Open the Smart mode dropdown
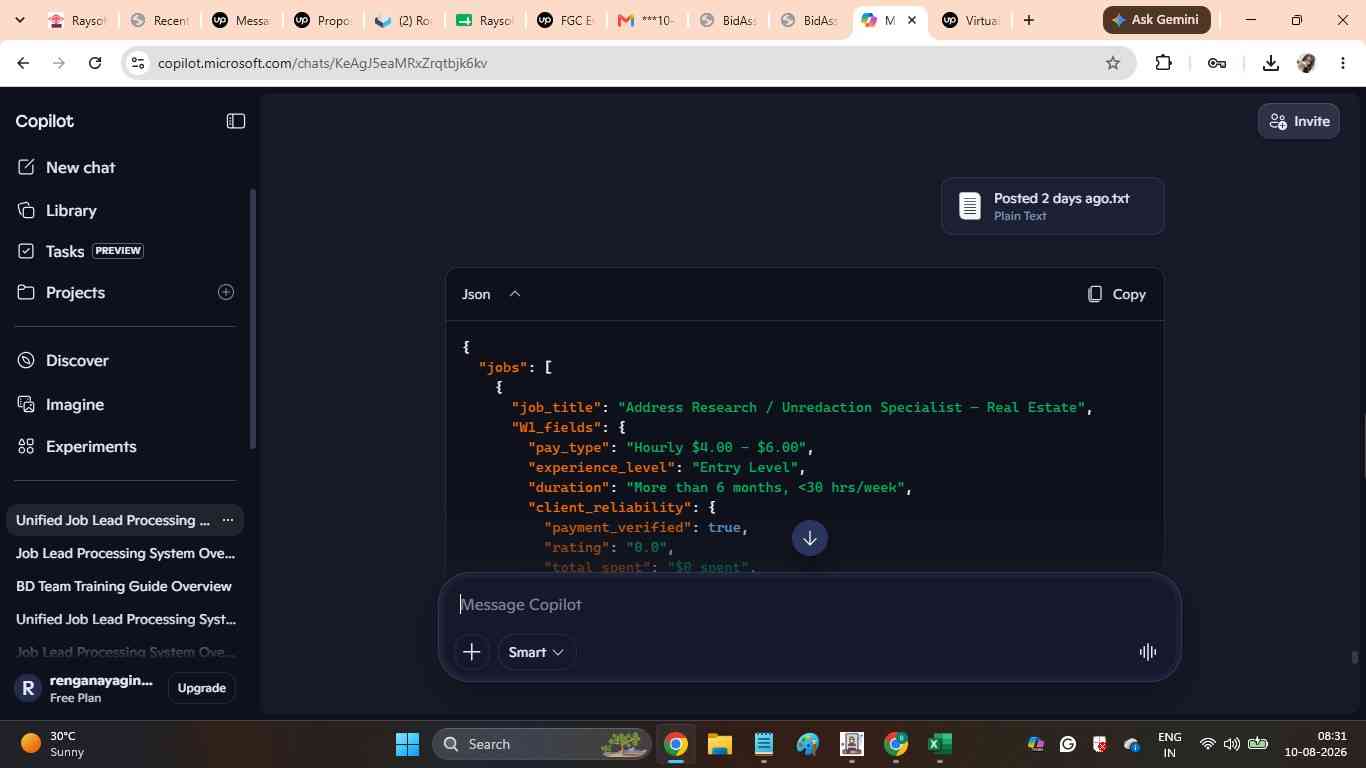This screenshot has height=768, width=1366. tap(536, 652)
